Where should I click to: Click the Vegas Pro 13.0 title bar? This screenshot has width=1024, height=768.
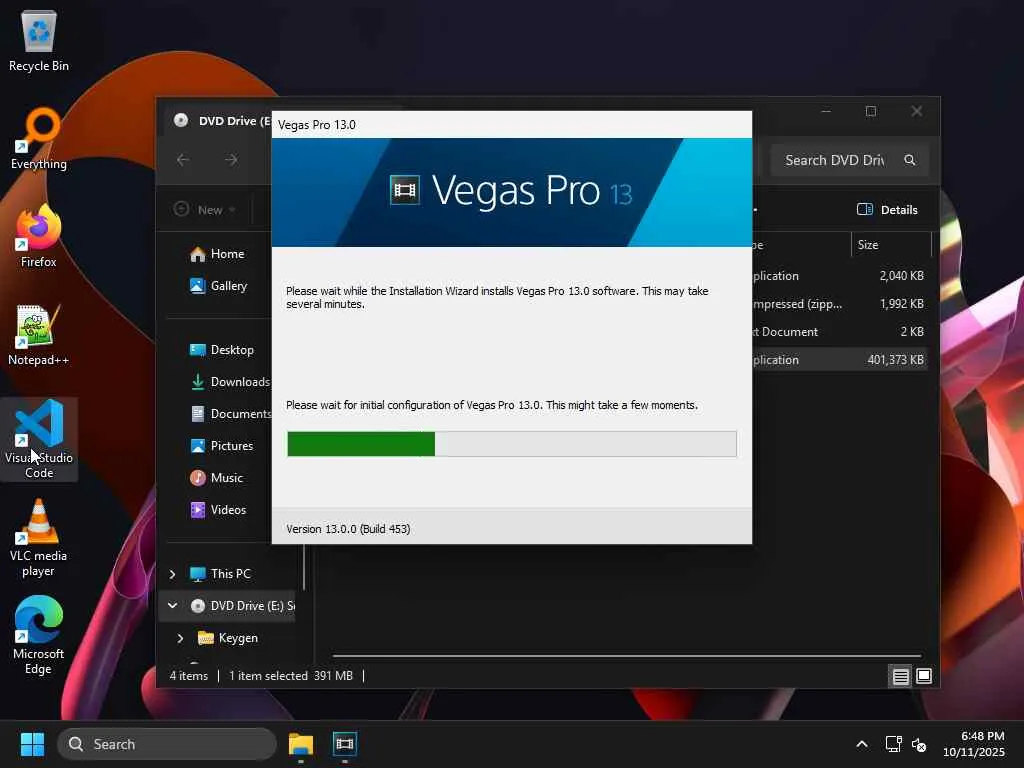512,125
